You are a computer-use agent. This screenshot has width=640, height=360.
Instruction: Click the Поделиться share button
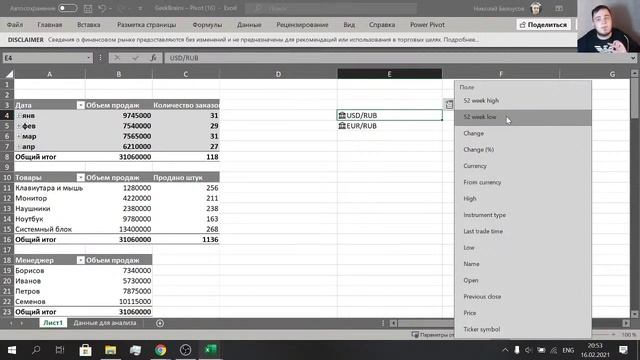543,25
